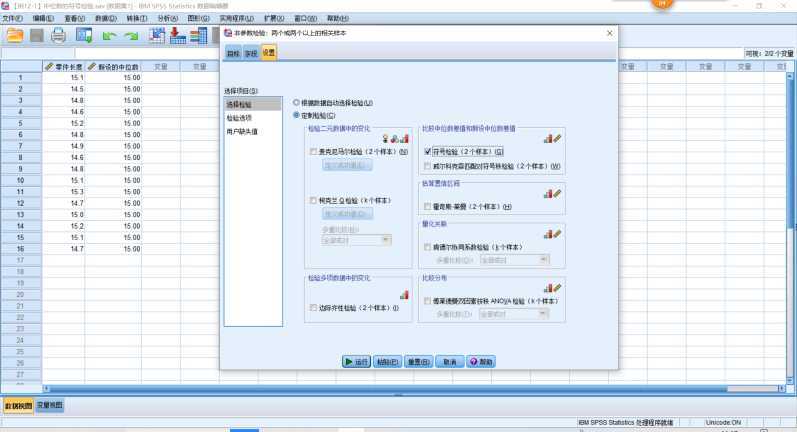Click the Save disk toolbar icon

pyautogui.click(x=37, y=36)
